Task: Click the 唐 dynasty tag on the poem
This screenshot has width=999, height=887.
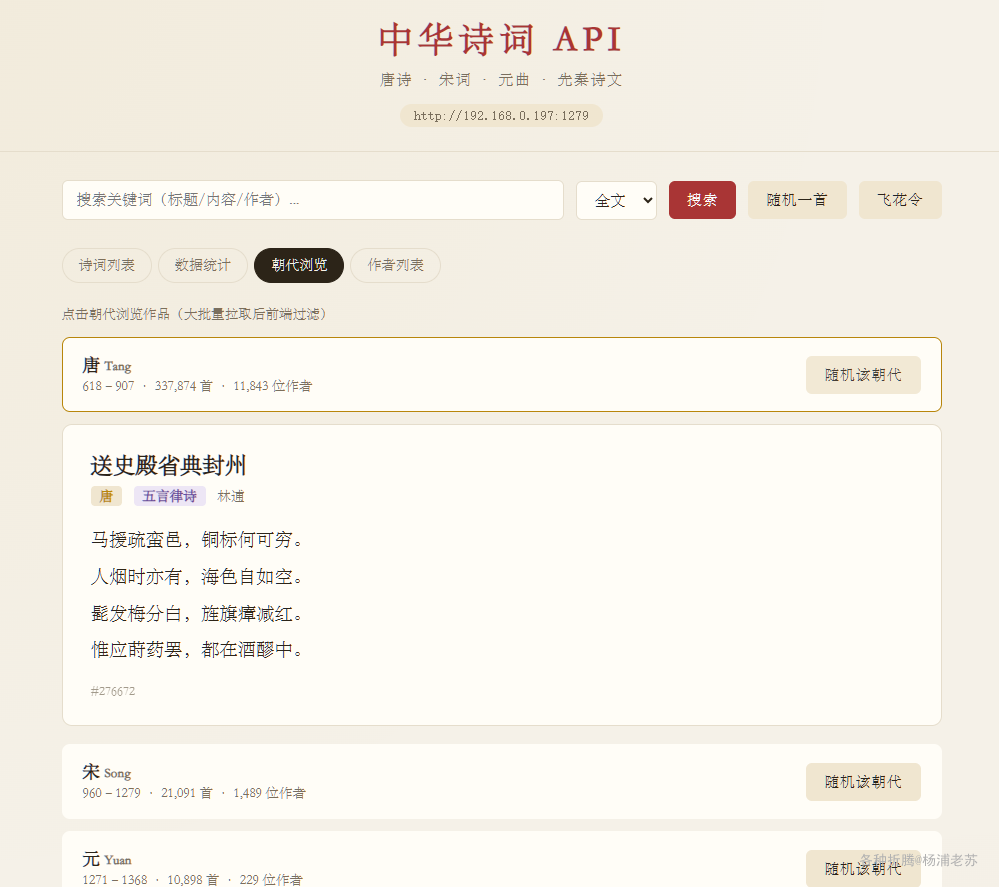Action: coord(106,496)
